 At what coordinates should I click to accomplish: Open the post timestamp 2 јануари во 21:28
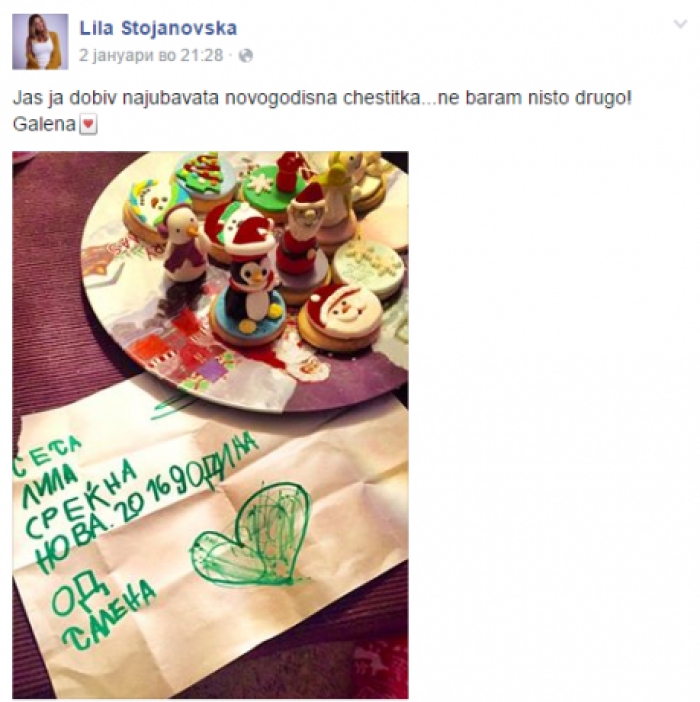151,56
